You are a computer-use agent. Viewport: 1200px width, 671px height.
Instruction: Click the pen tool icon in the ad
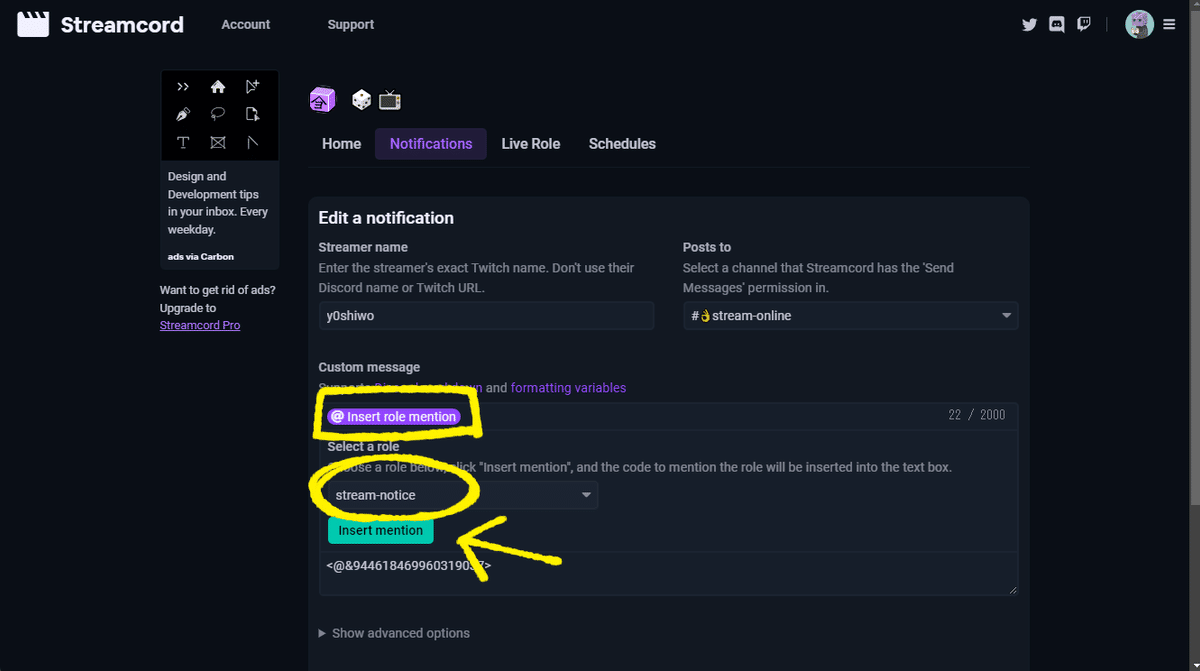(x=183, y=114)
